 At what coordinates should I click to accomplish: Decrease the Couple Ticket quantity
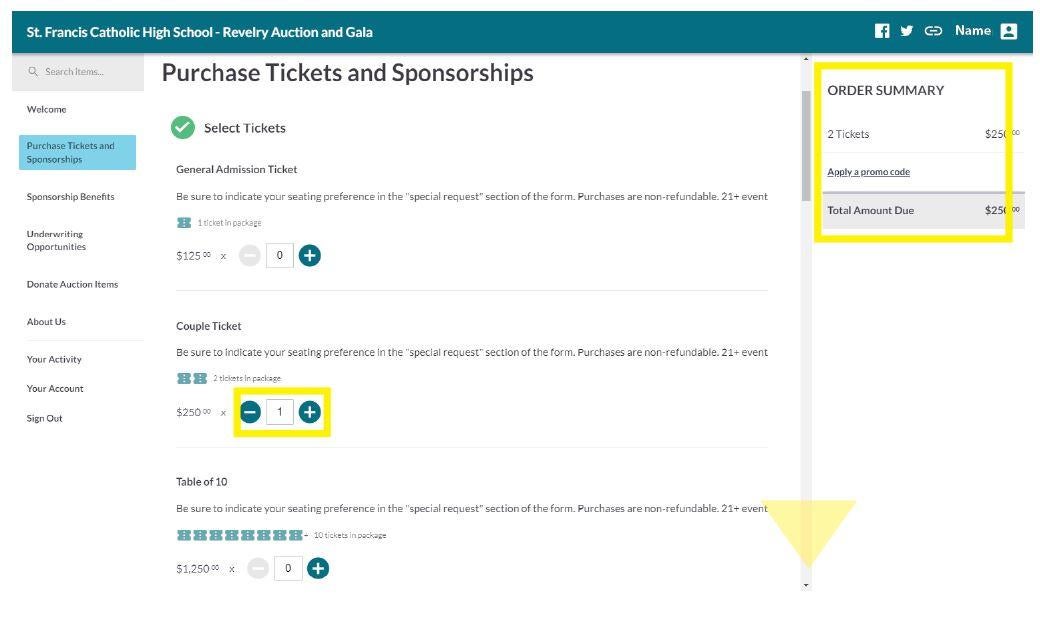pos(250,412)
